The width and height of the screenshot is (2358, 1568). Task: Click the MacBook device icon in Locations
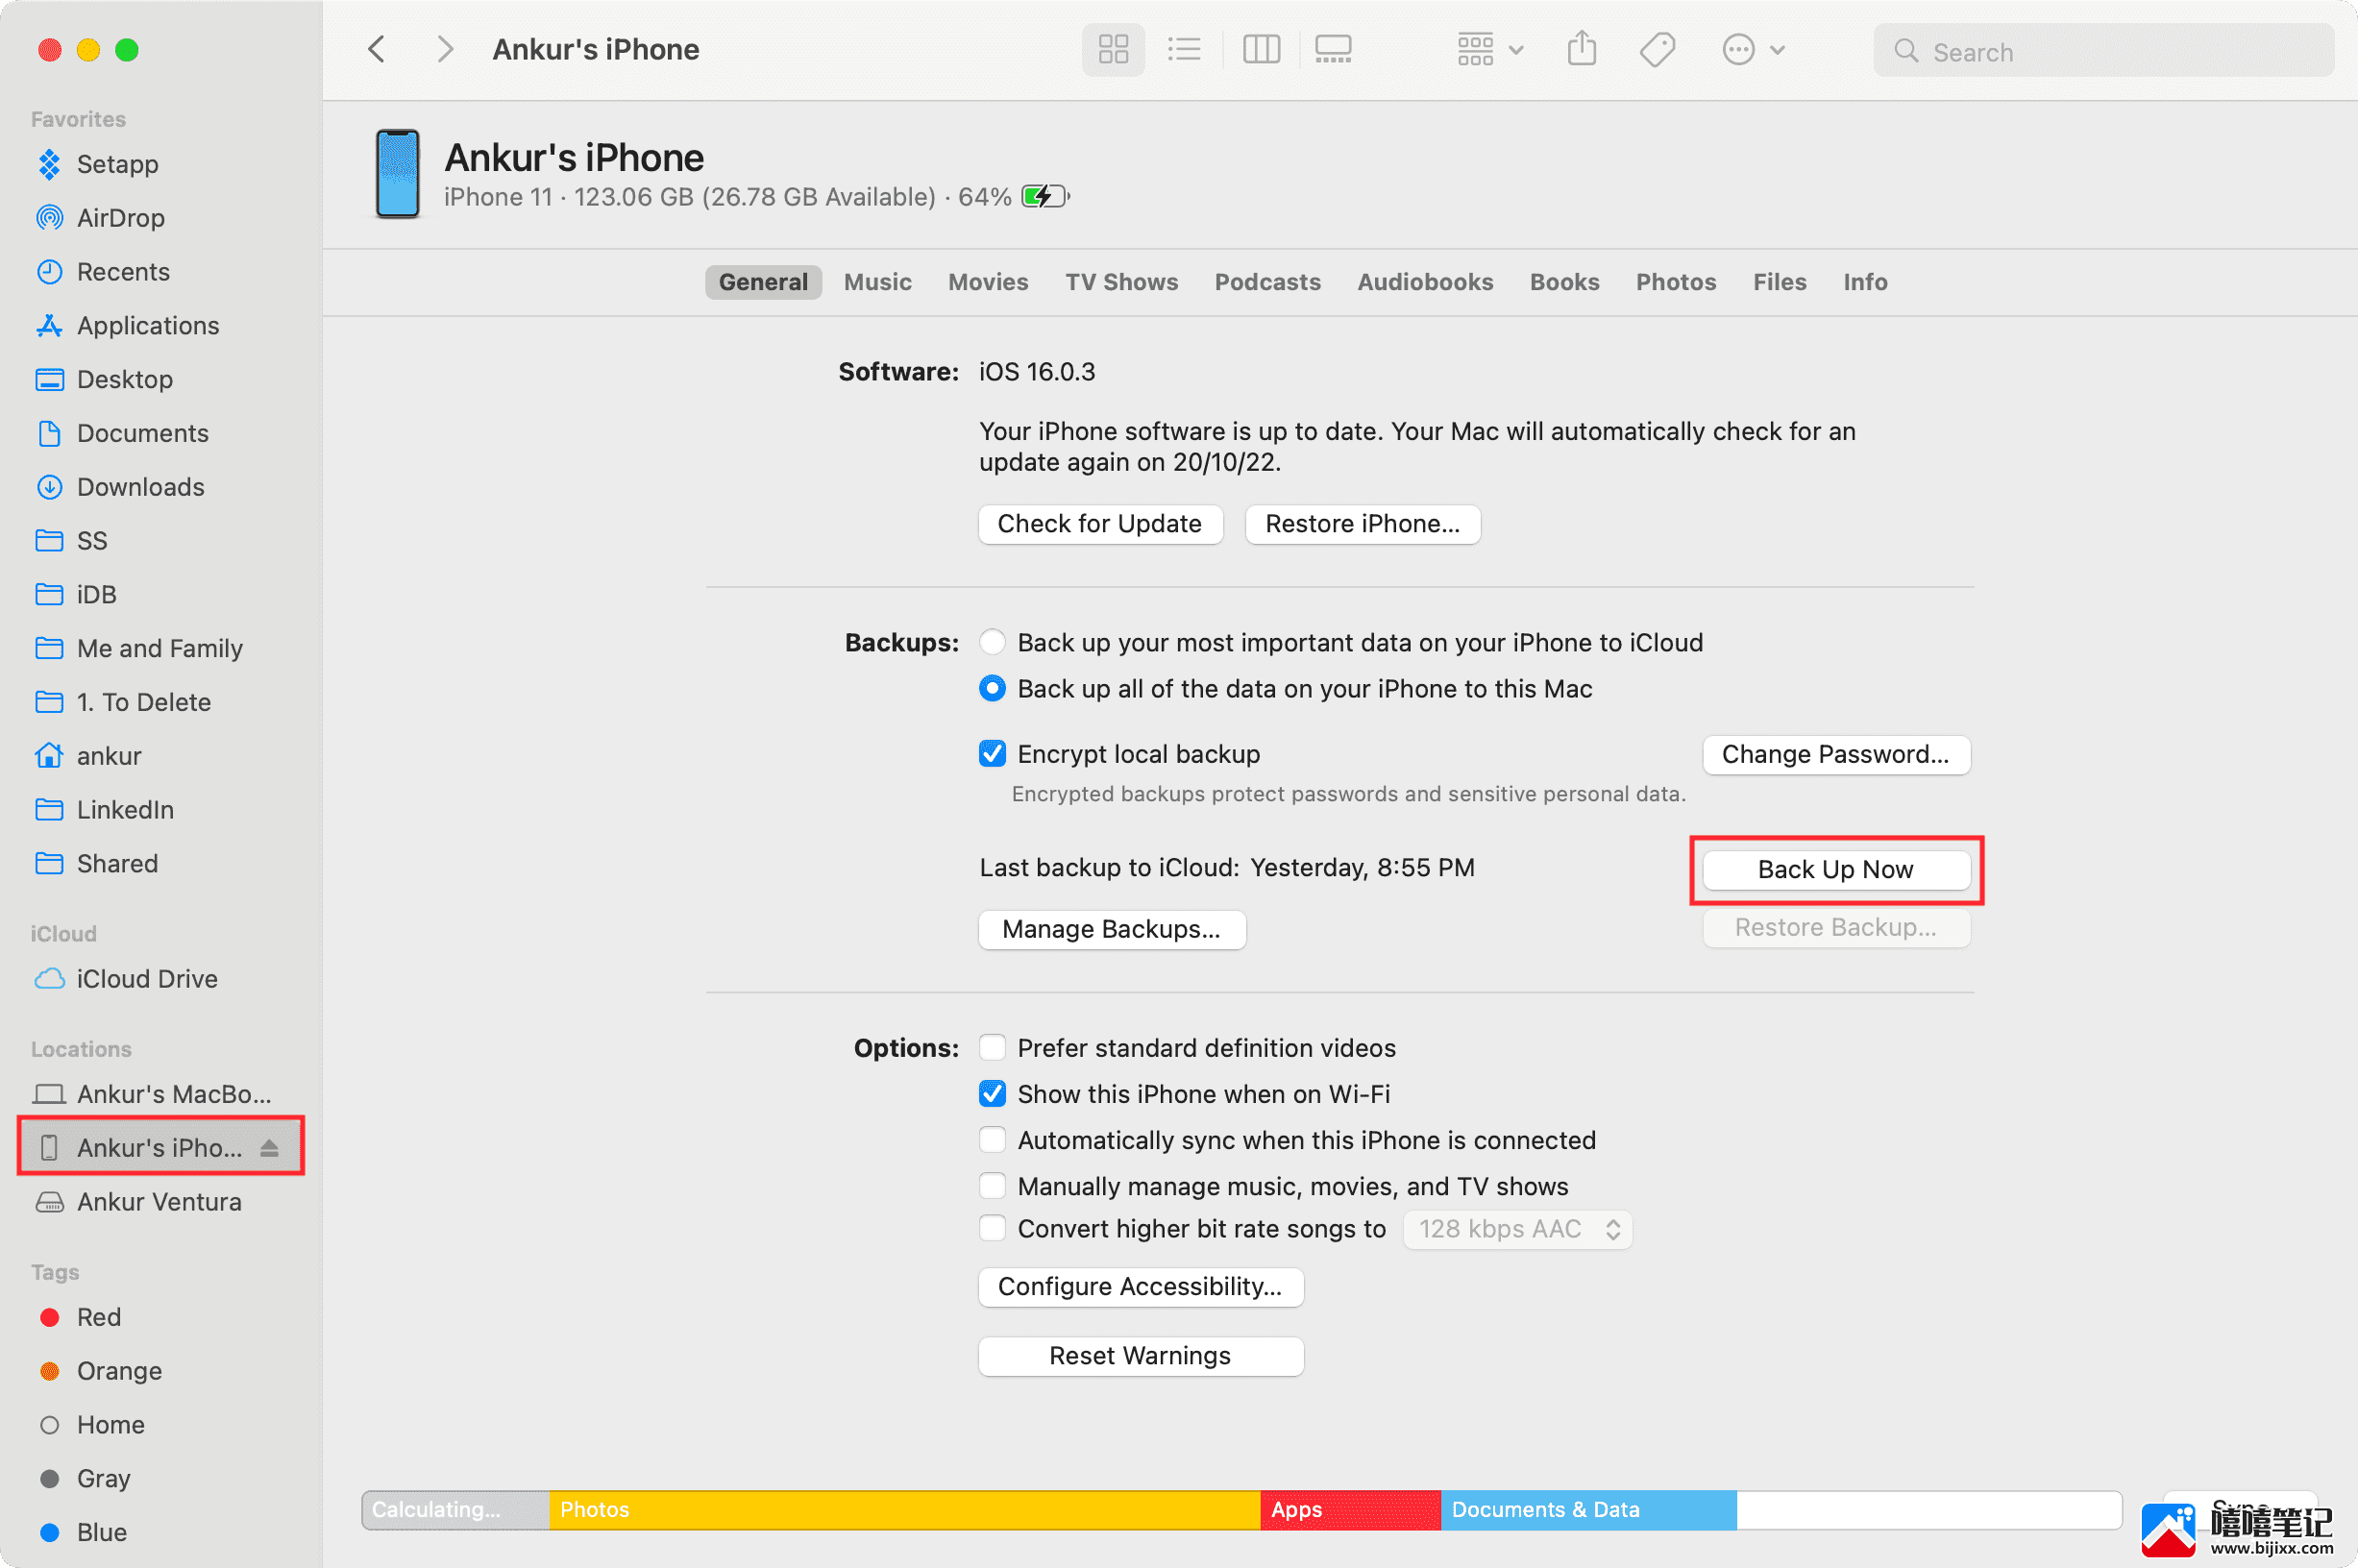pyautogui.click(x=51, y=1095)
